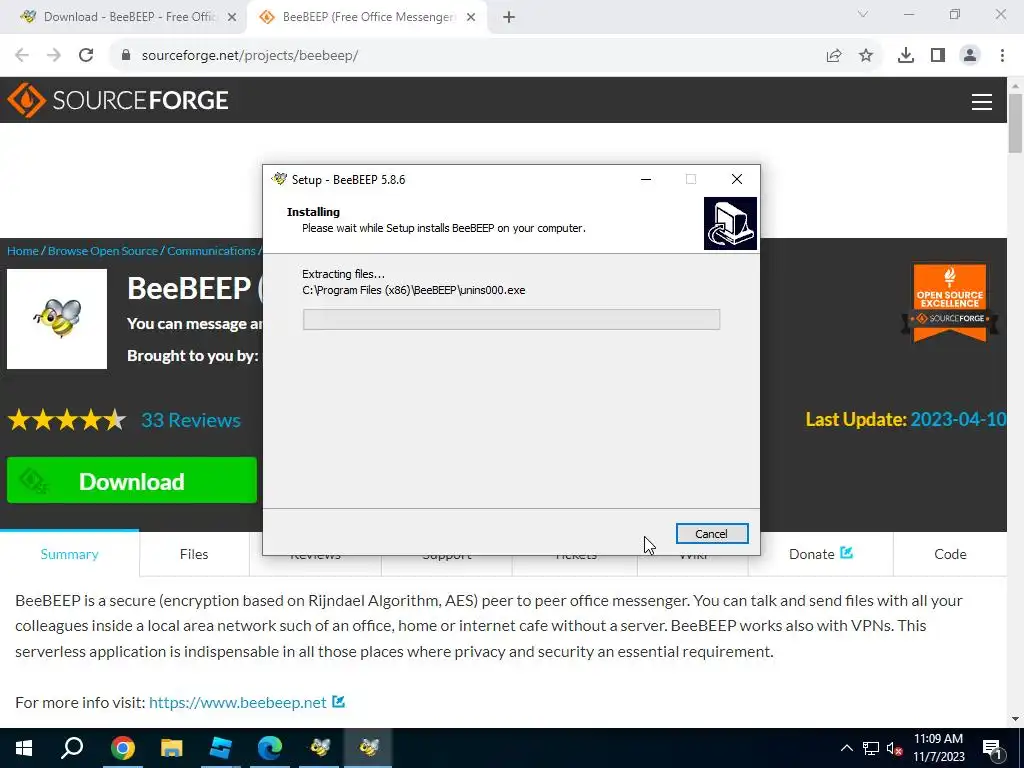Reload the SourceForge page
The width and height of the screenshot is (1024, 768).
click(86, 55)
